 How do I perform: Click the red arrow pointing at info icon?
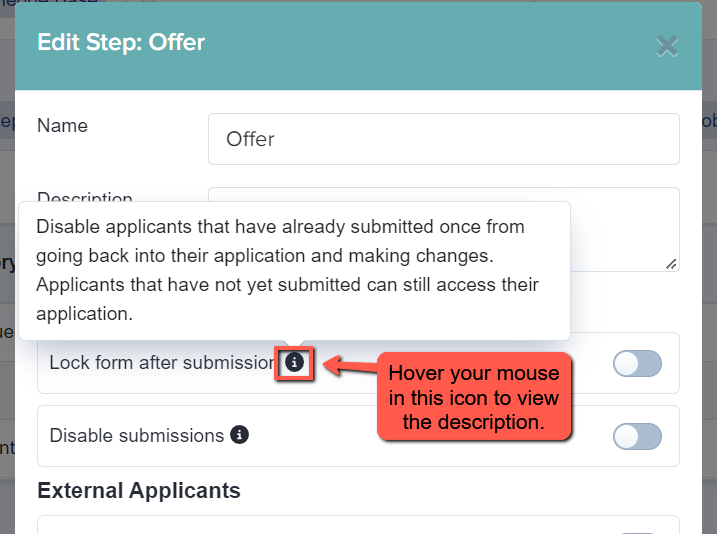pos(350,365)
